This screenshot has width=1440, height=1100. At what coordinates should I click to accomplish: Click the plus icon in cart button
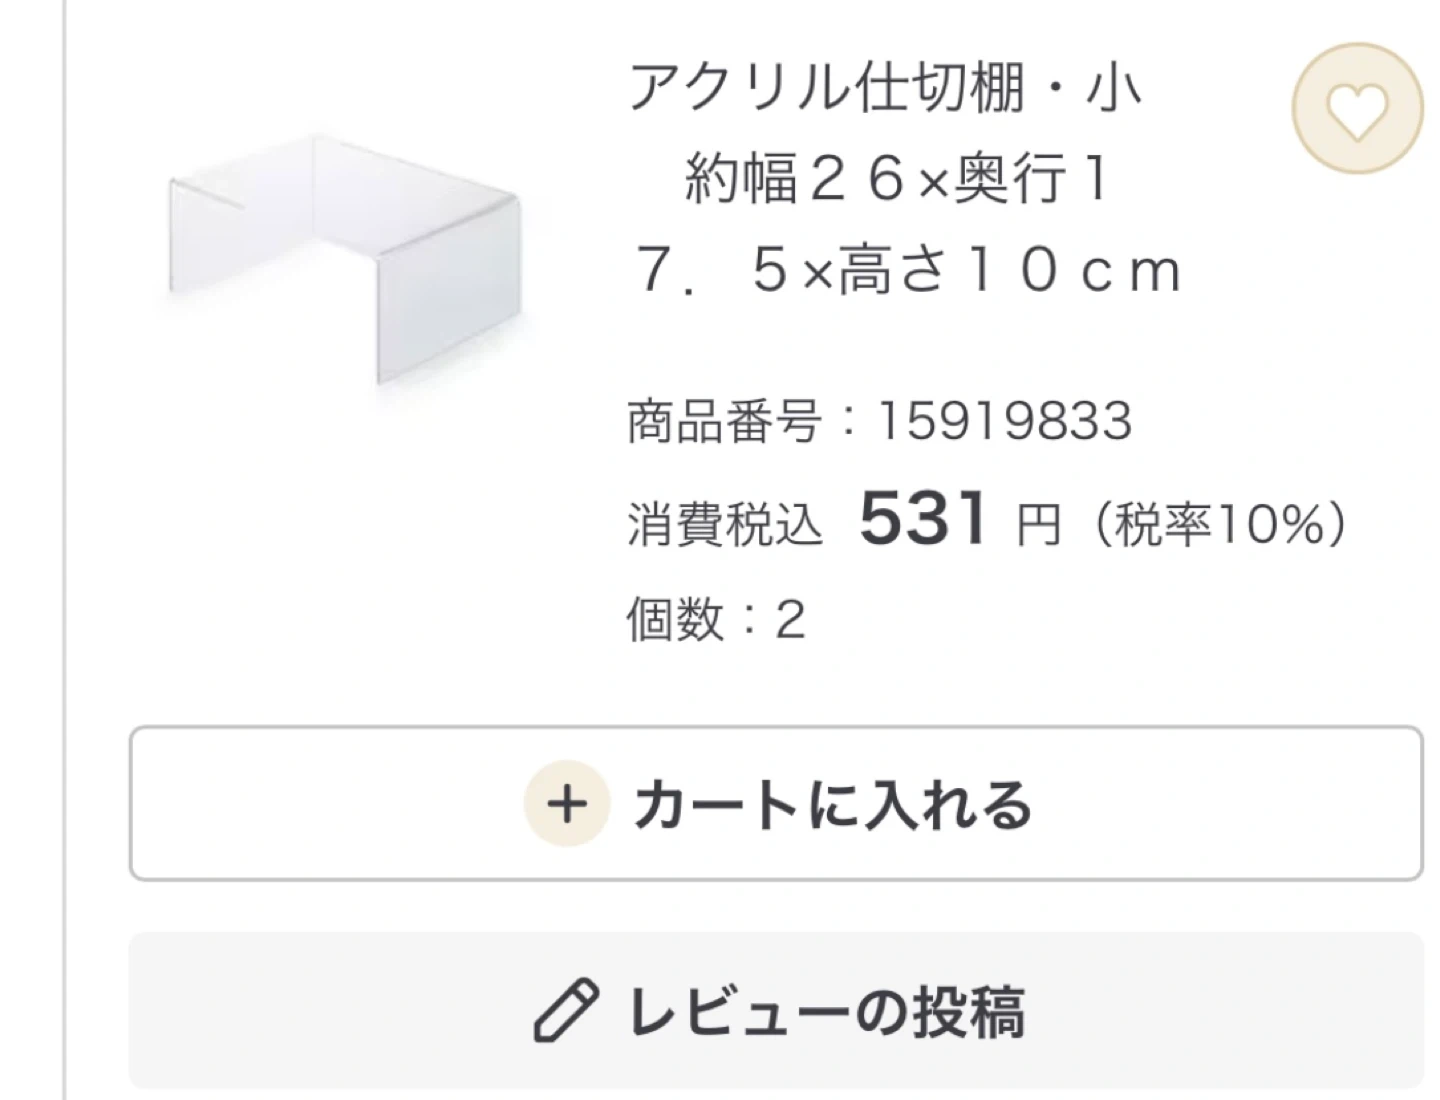[567, 804]
